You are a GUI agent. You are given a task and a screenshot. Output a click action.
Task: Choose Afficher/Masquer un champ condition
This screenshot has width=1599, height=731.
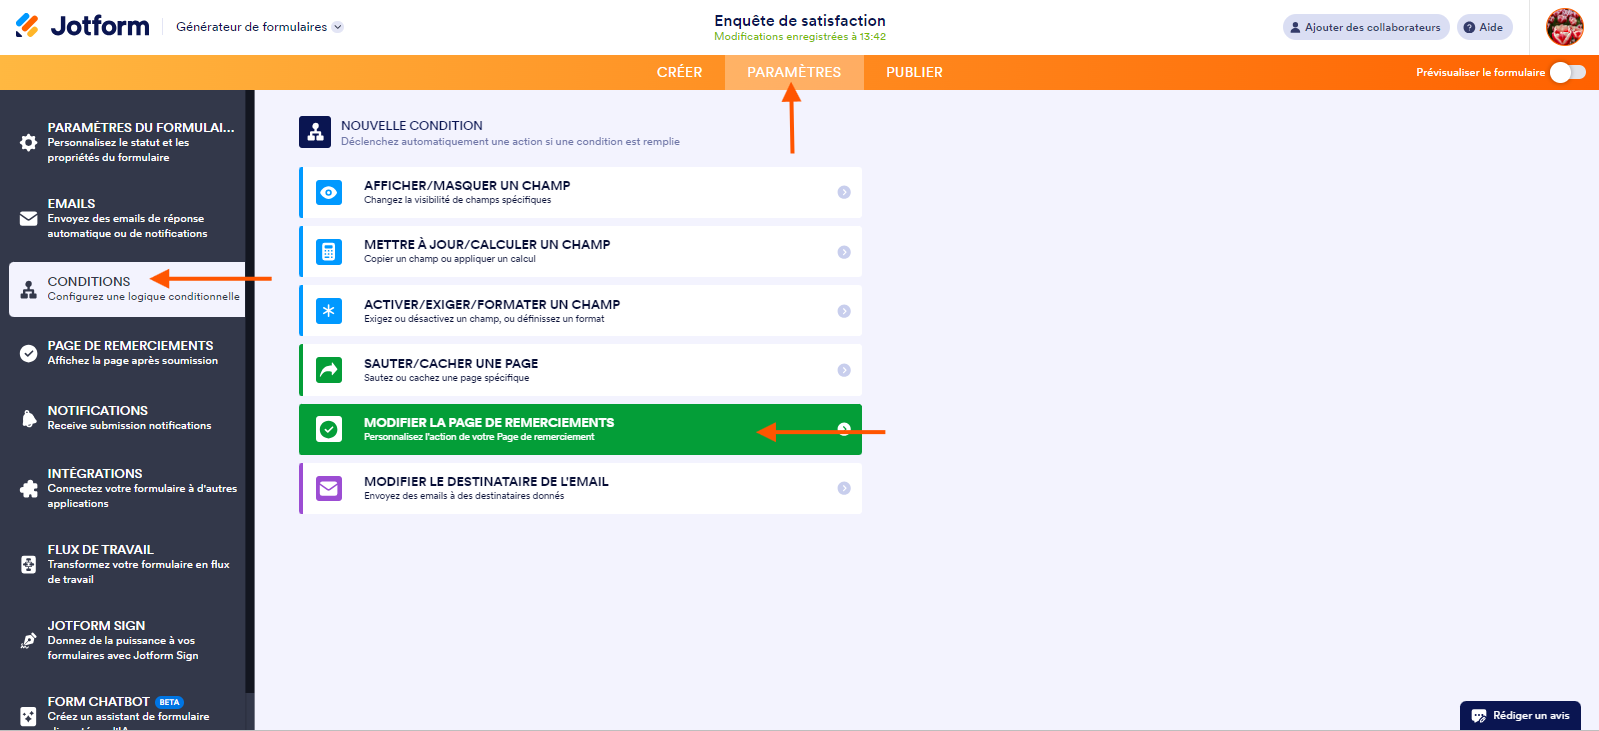(580, 192)
